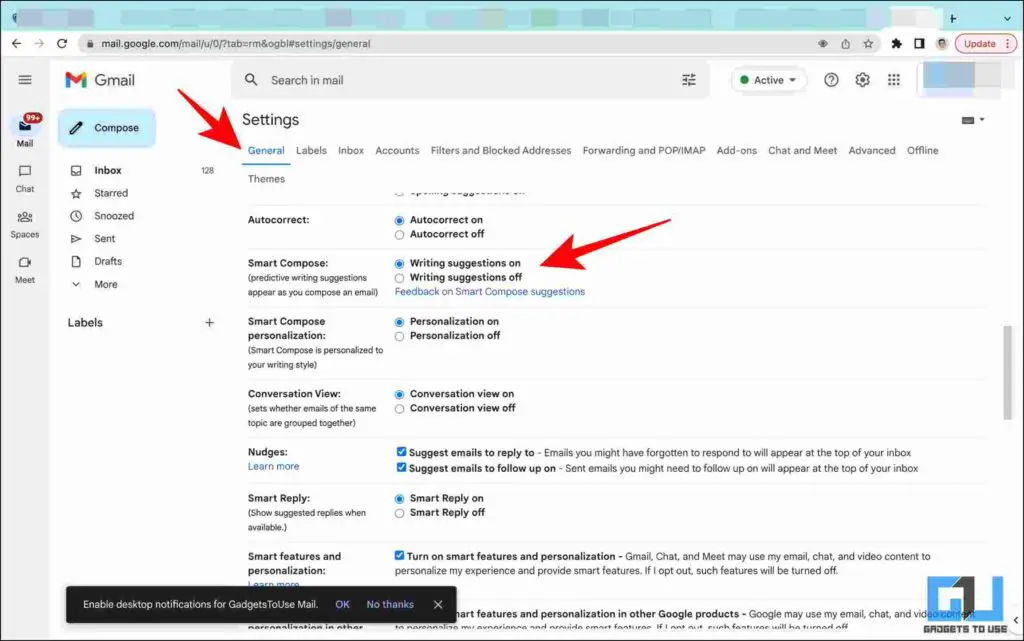Click No thanks on notifications prompt

pyautogui.click(x=390, y=604)
